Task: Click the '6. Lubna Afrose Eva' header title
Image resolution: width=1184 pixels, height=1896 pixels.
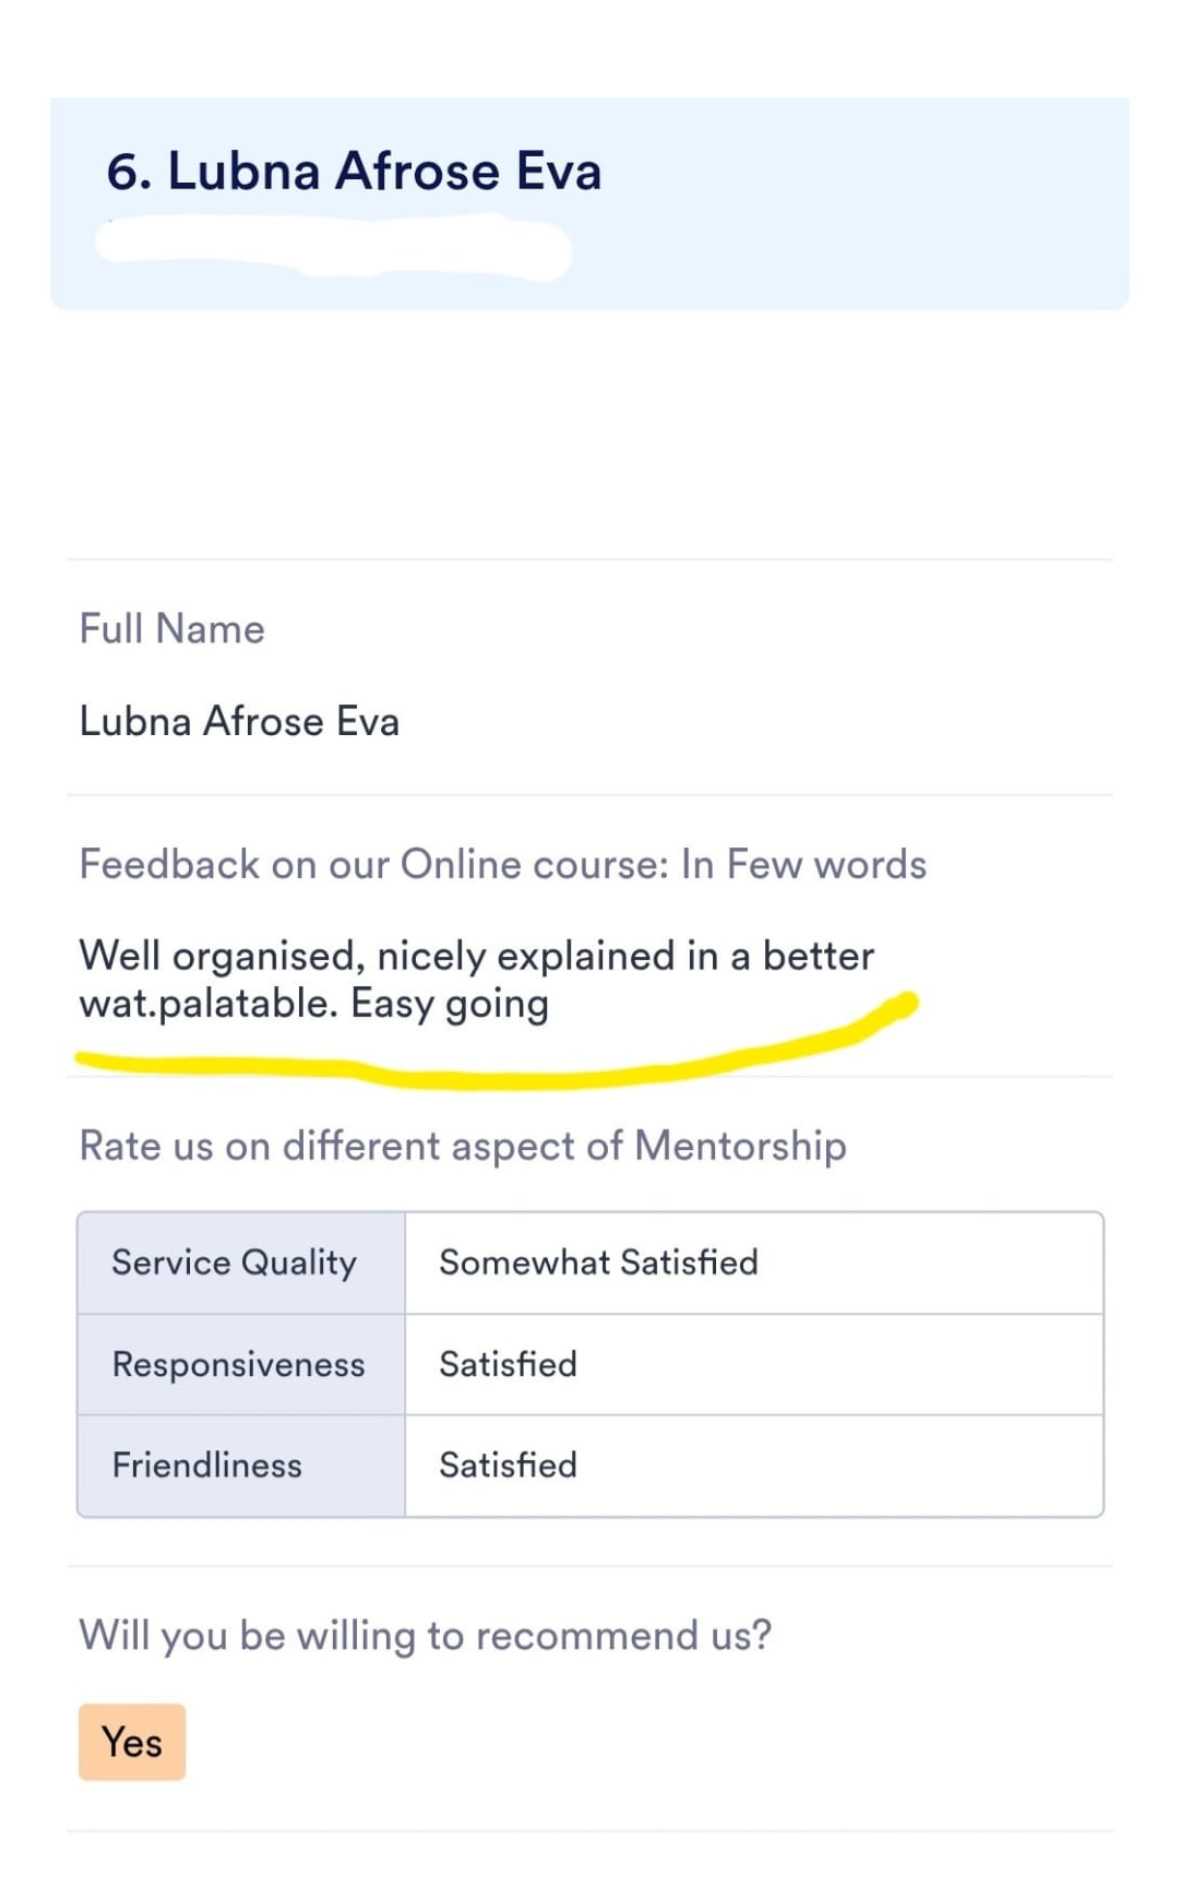Action: pyautogui.click(x=354, y=171)
